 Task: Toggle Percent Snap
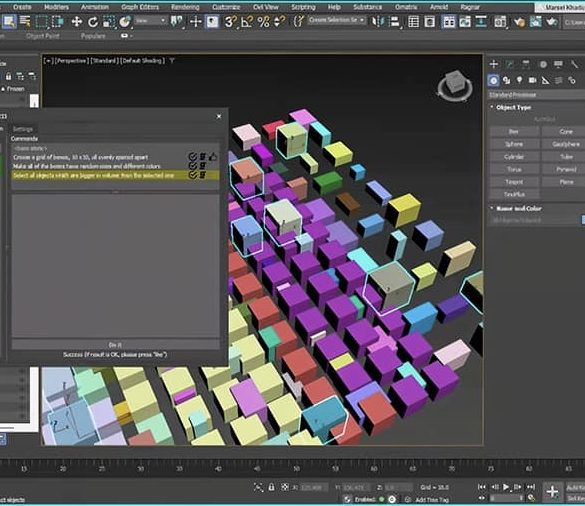click(263, 22)
